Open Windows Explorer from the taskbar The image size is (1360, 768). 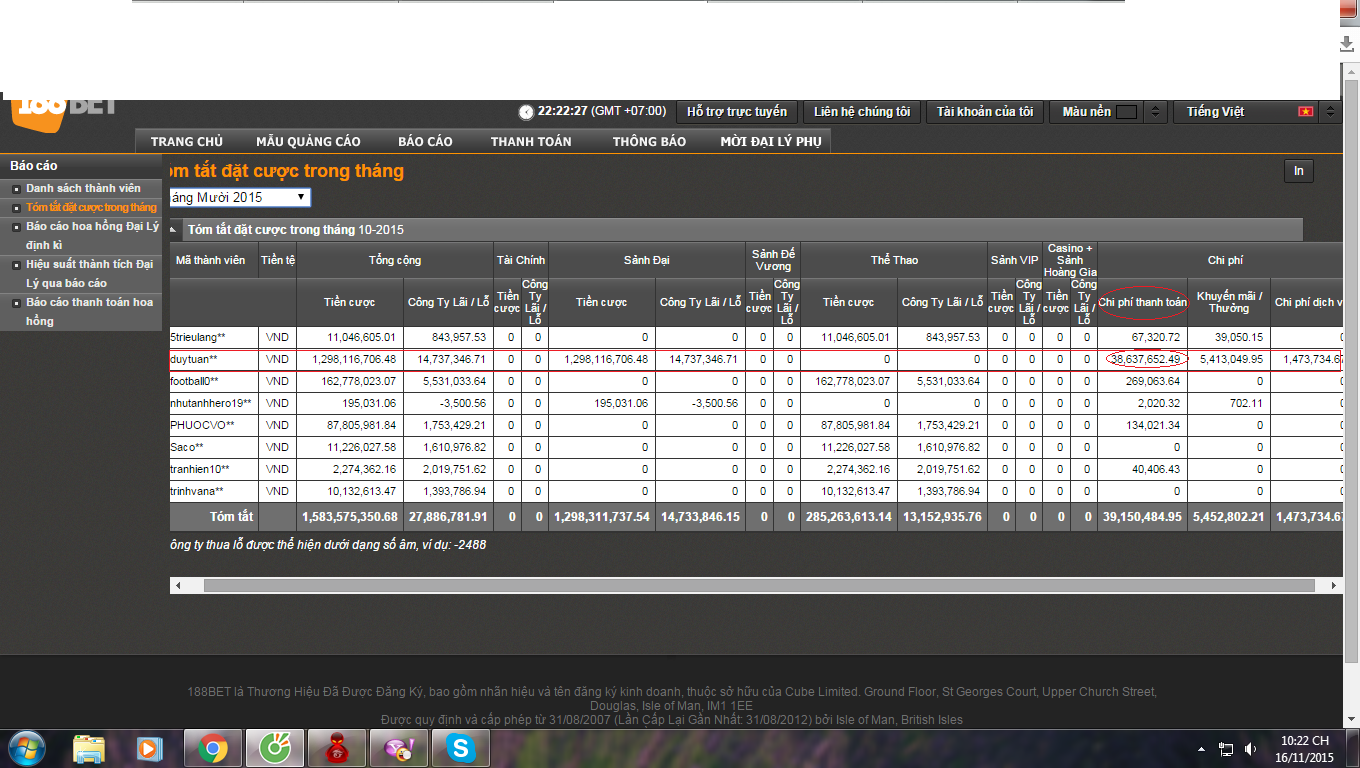click(x=89, y=748)
